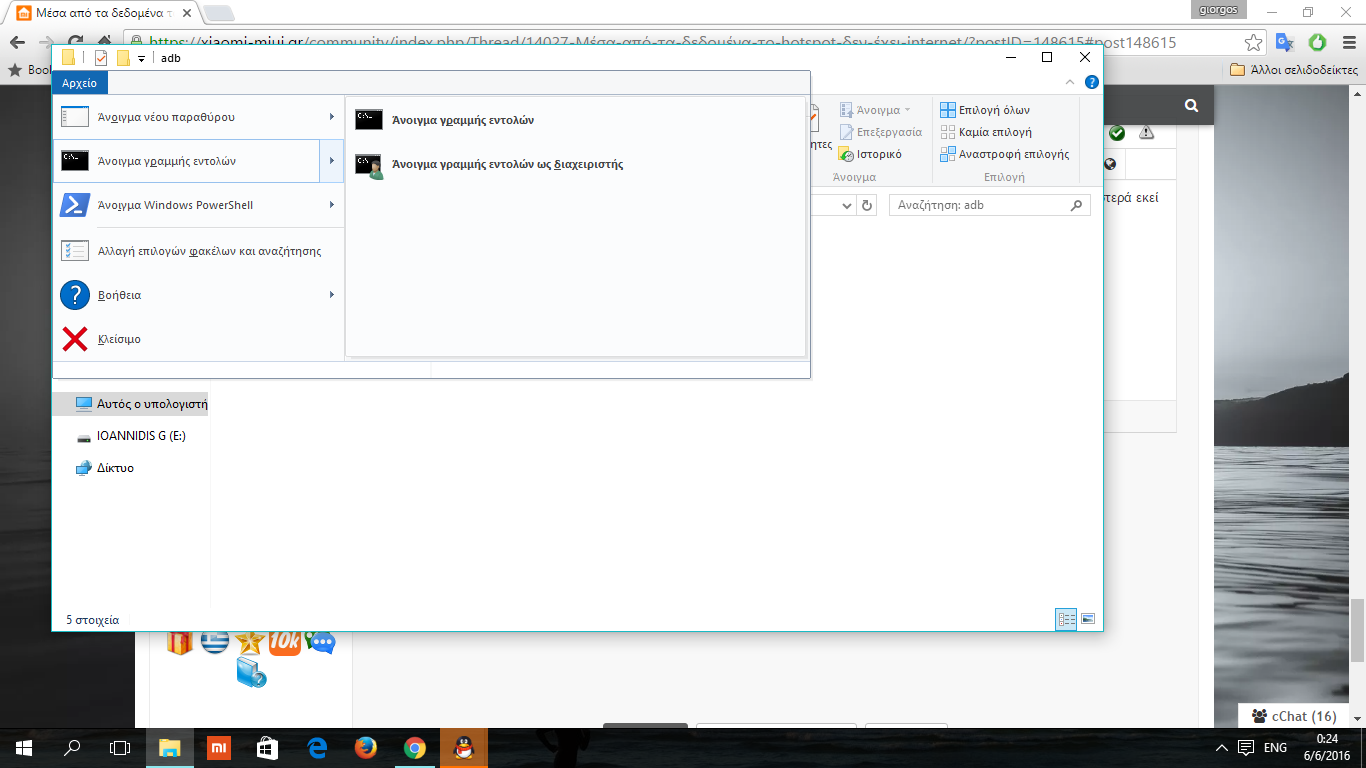Click the 'Αναζήτηση: adb' search field
The width and height of the screenshot is (1366, 768).
pyautogui.click(x=980, y=205)
